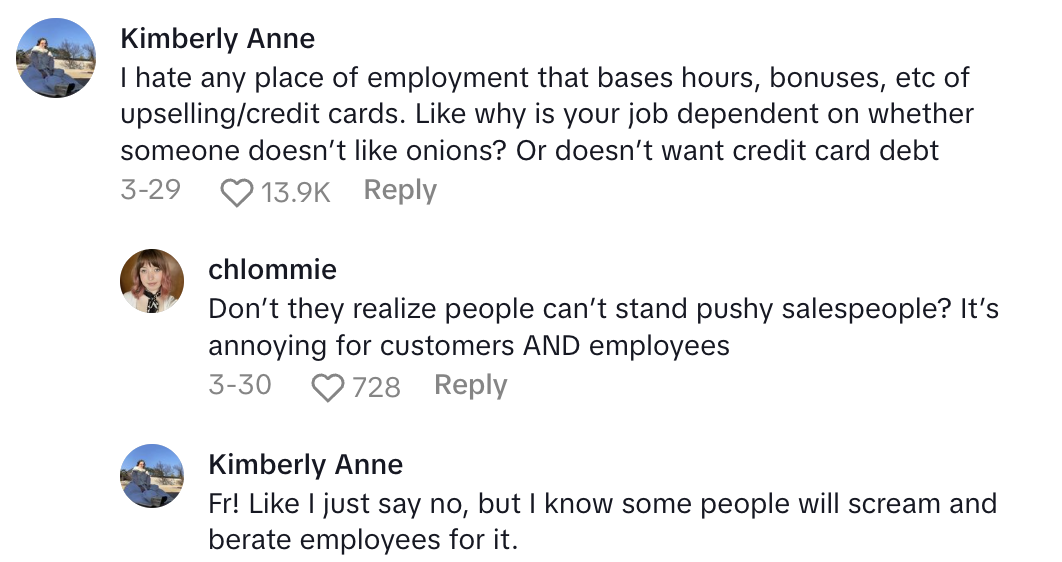
Task: Tap the heart icon on chlommie's reply
Action: [328, 387]
